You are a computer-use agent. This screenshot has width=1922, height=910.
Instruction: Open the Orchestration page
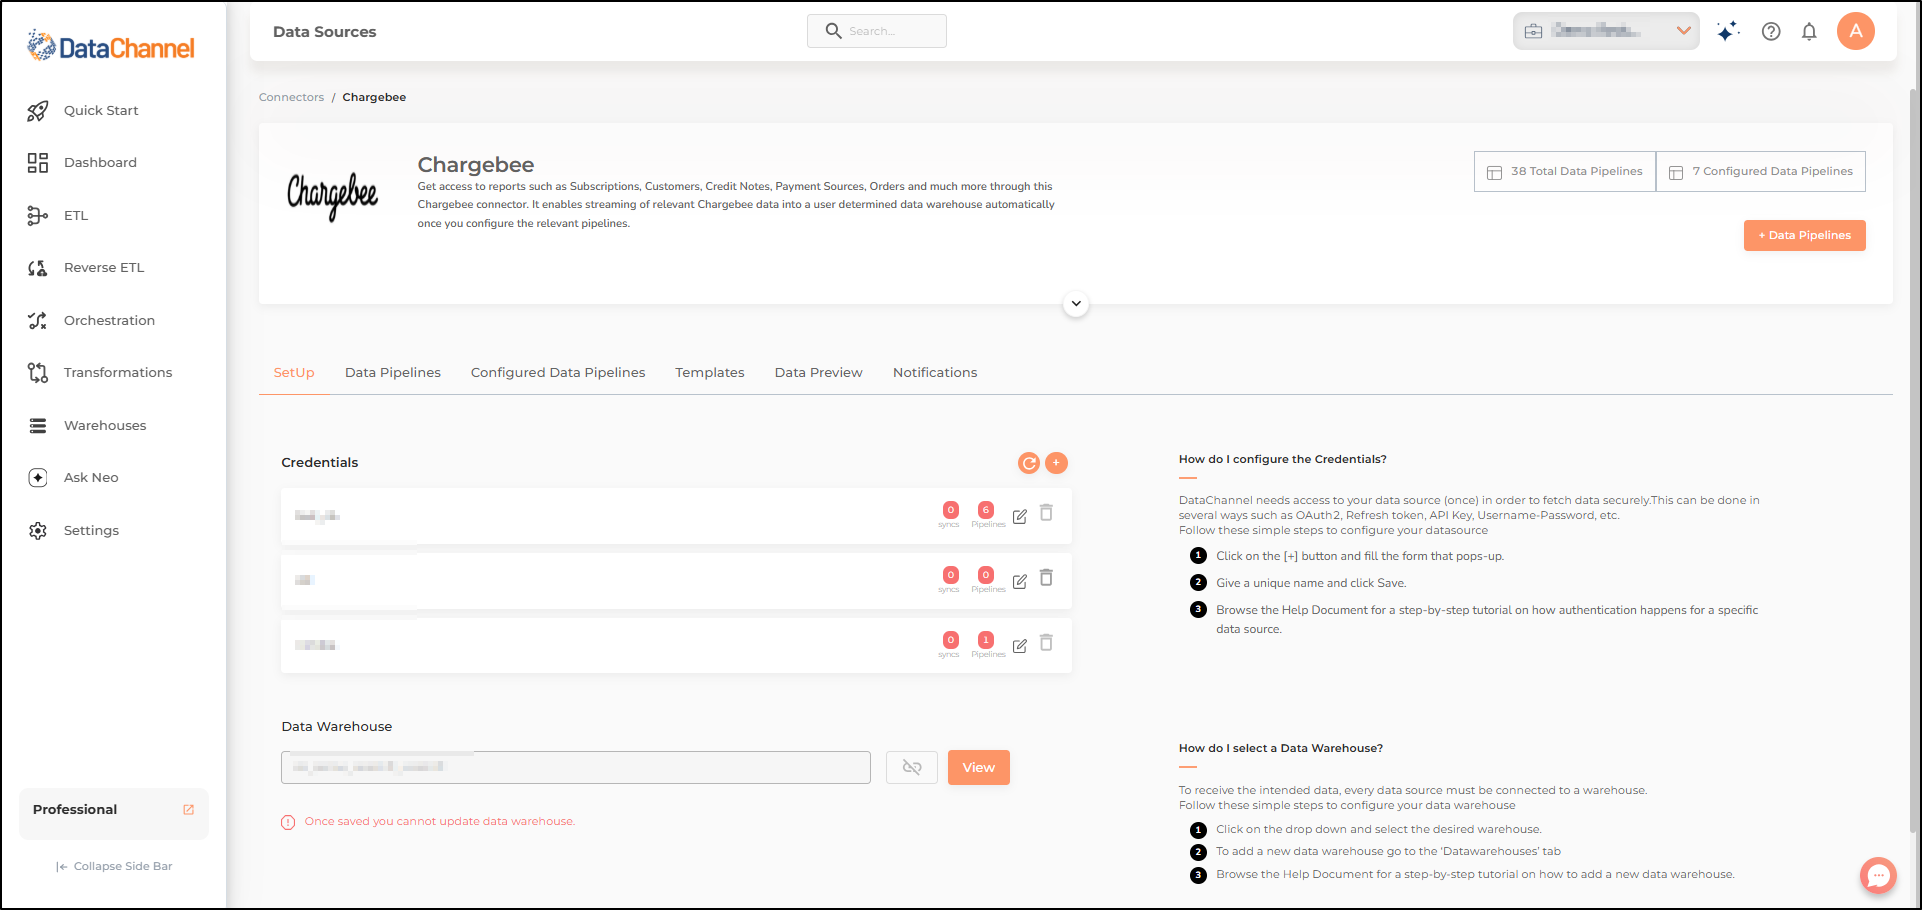109,320
